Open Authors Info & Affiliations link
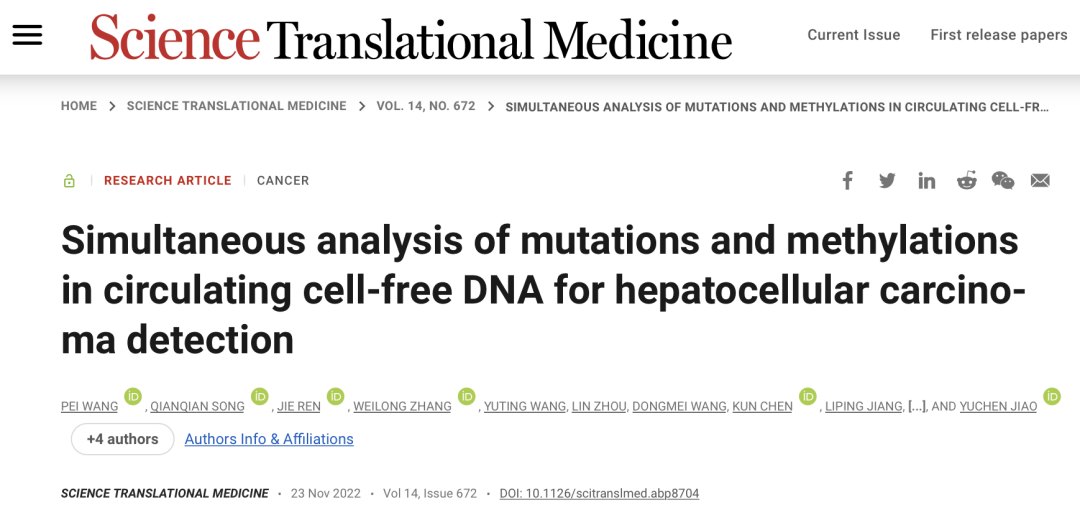This screenshot has width=1080, height=510. tap(269, 439)
